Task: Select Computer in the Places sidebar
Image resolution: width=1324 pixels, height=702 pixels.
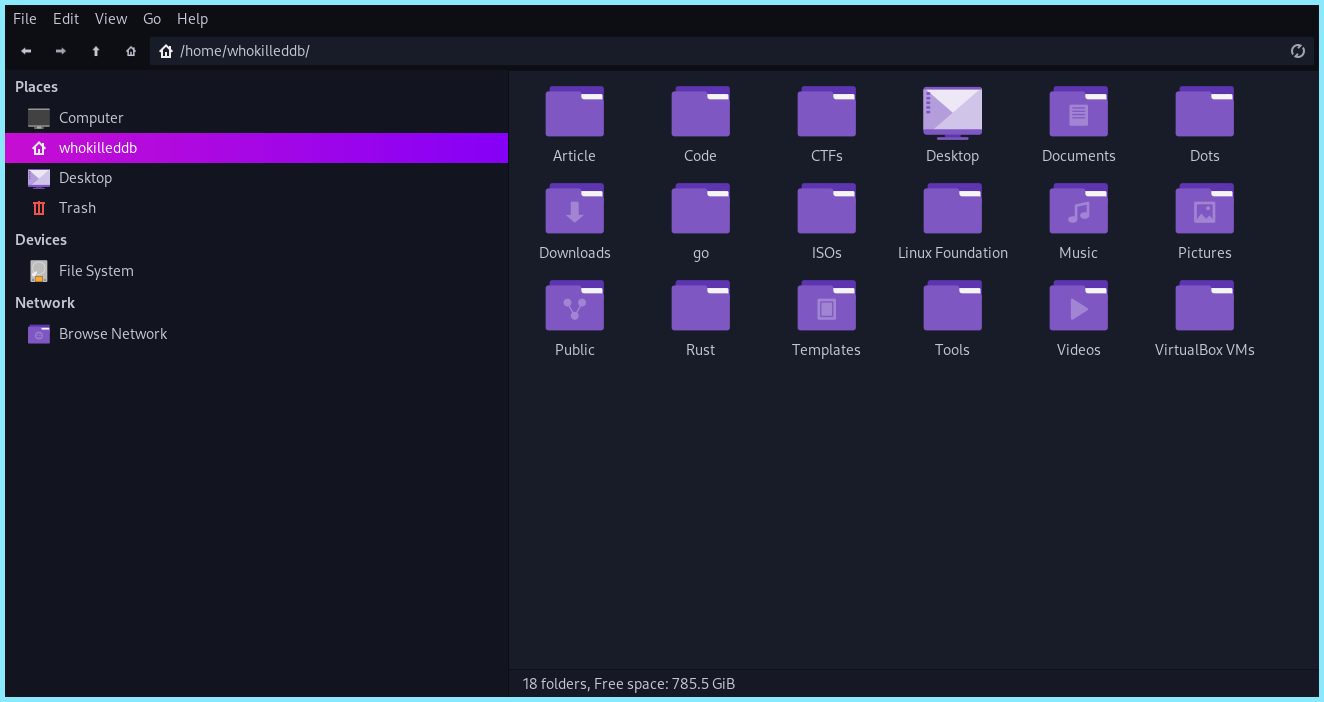Action: [x=90, y=117]
